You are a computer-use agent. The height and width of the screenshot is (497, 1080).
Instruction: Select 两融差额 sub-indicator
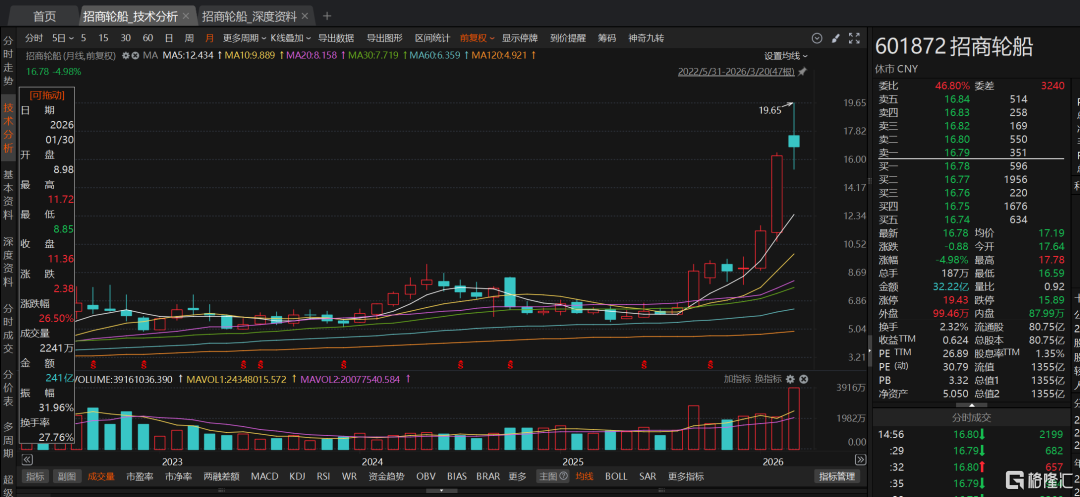tap(222, 476)
